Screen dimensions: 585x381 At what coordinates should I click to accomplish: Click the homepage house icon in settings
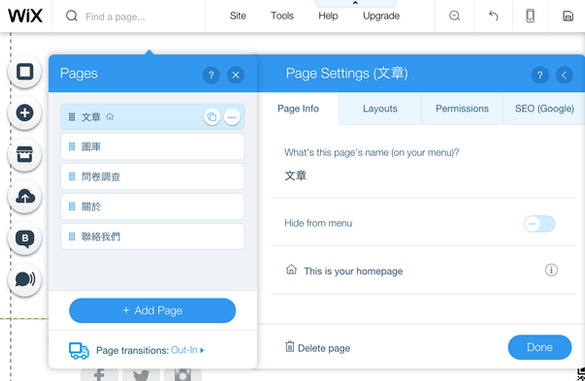291,269
